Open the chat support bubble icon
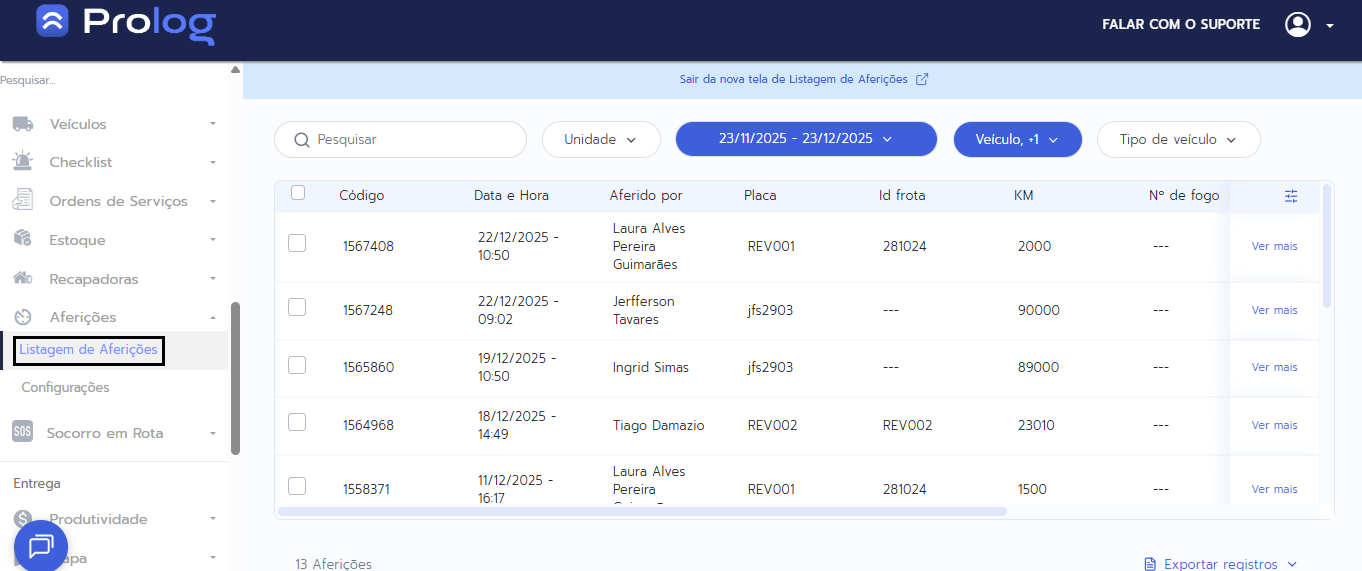Viewport: 1362px width, 571px height. pos(41,546)
